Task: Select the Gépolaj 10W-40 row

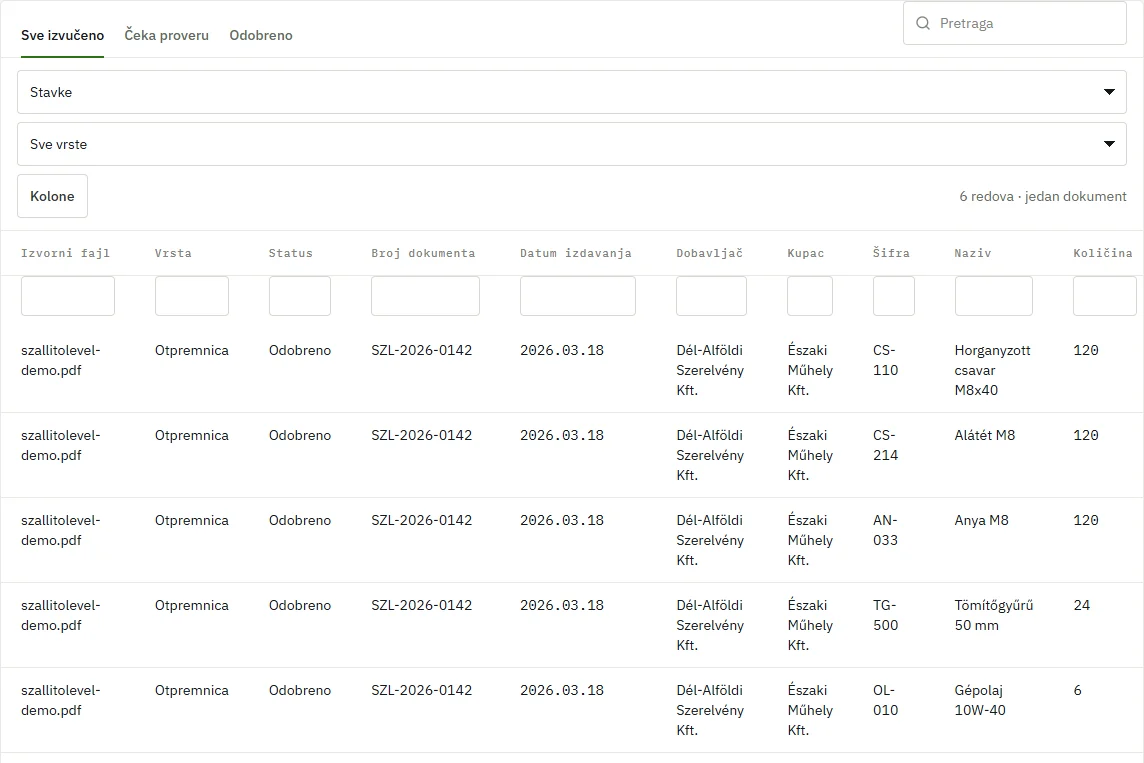Action: (x=572, y=710)
